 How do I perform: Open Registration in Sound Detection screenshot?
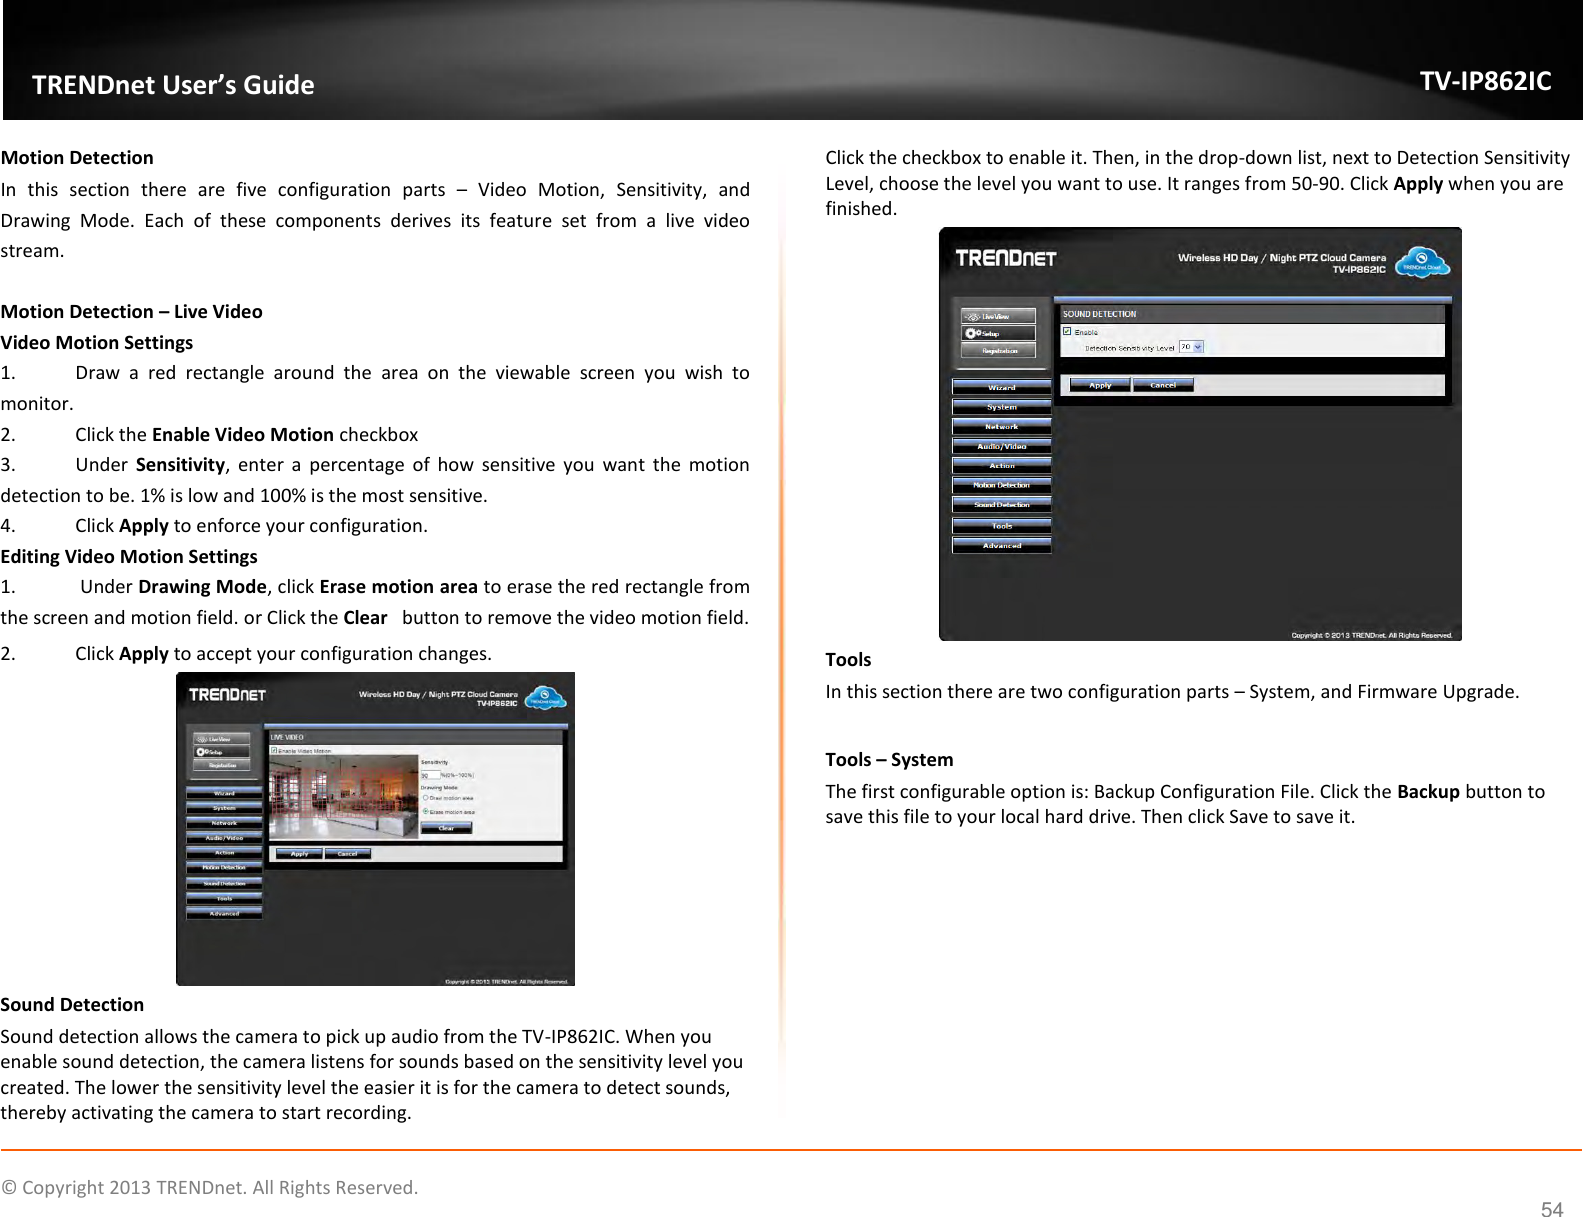point(998,350)
